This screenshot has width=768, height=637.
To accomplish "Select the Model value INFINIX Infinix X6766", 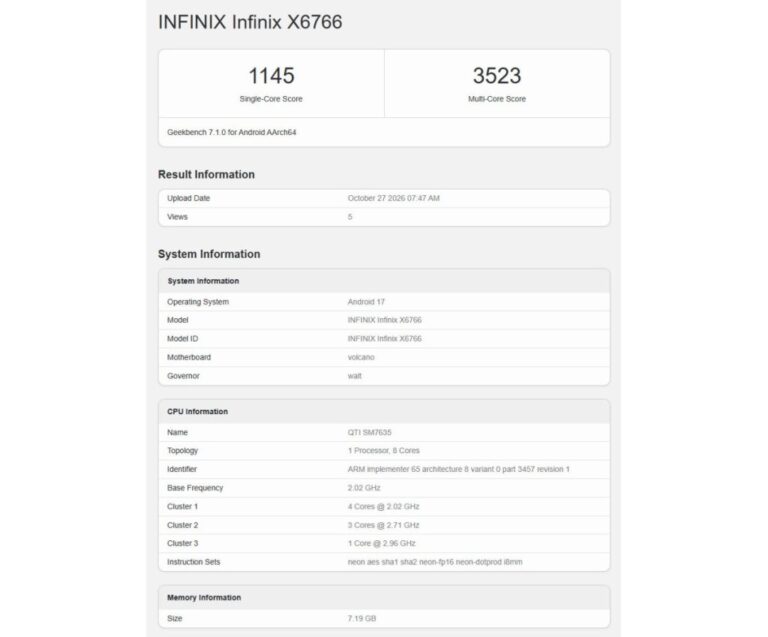I will click(384, 320).
